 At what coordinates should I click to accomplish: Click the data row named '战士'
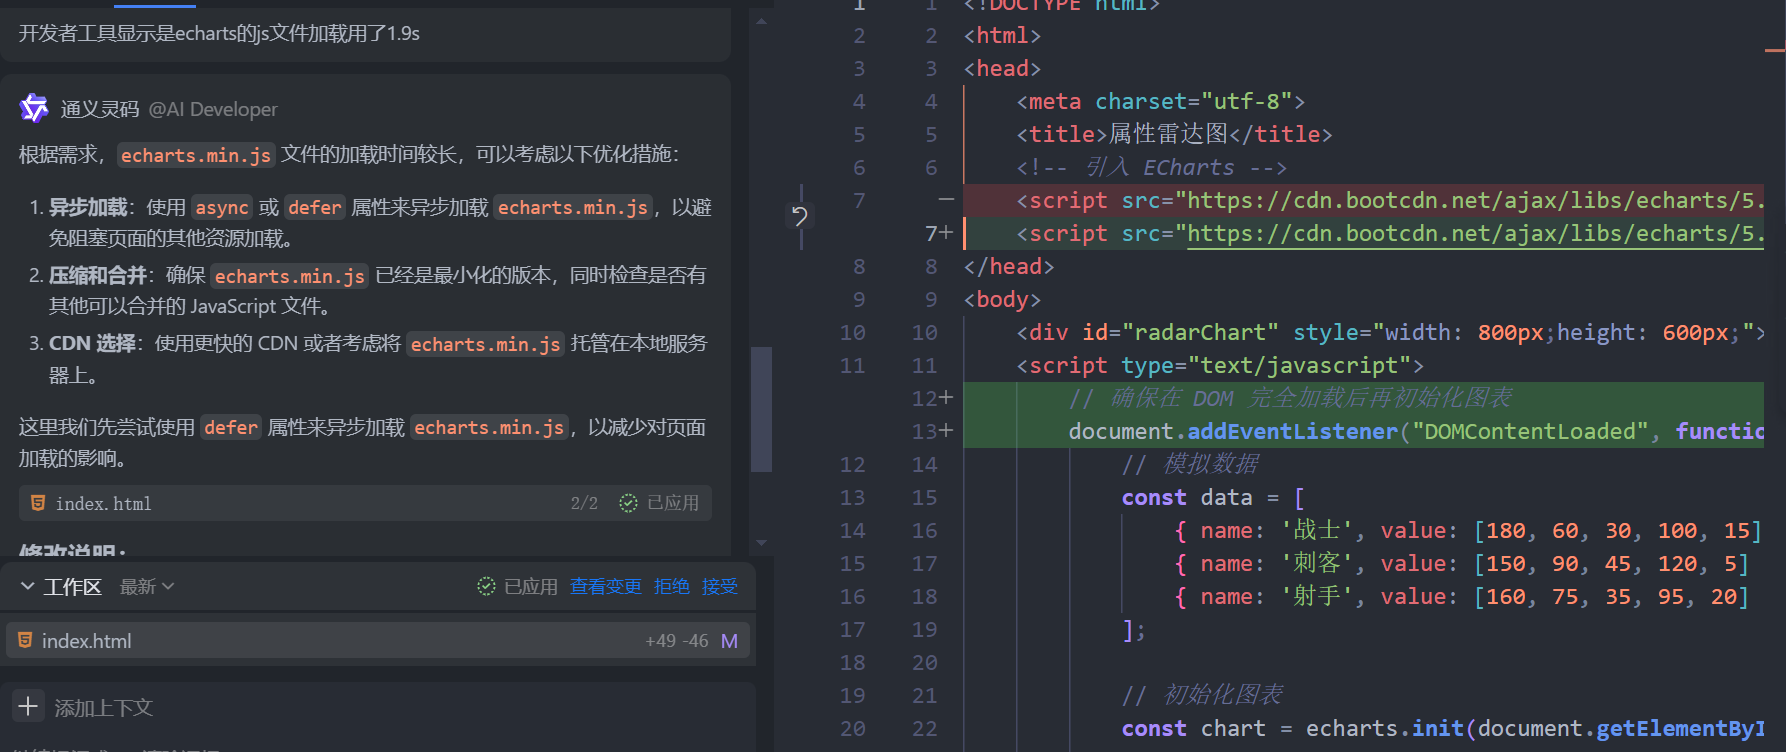pyautogui.click(x=1467, y=530)
